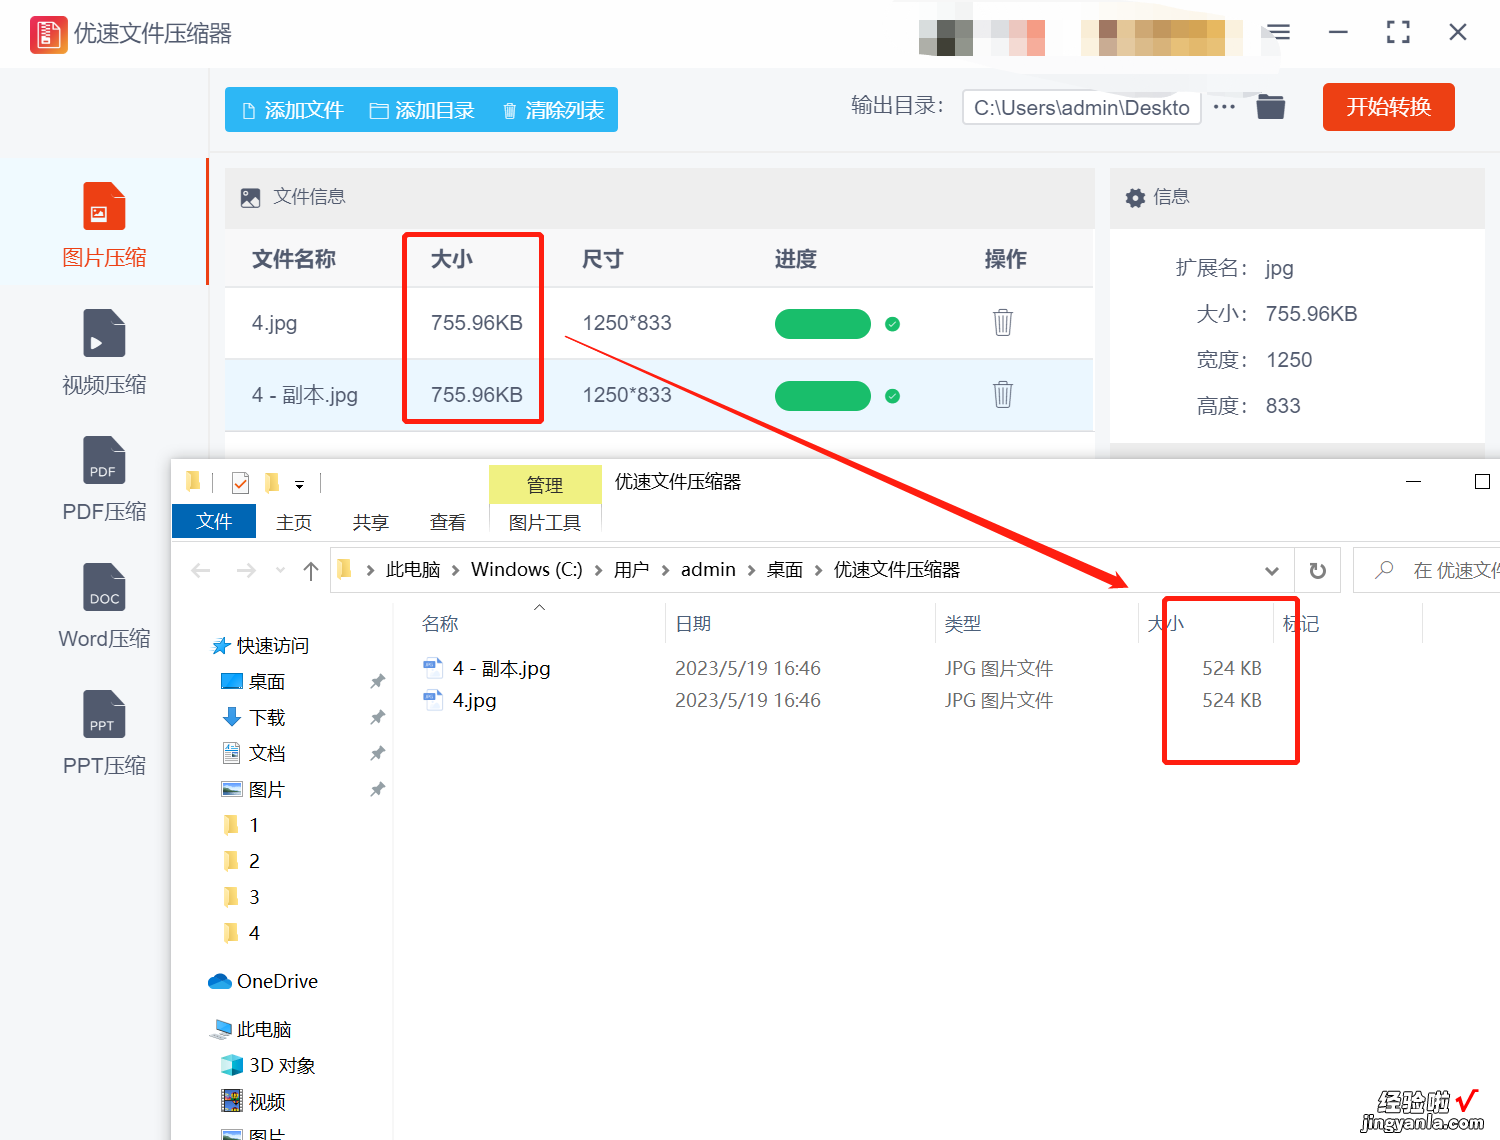Viewport: 1500px width, 1140px height.
Task: Click the output directory path field
Action: tap(1081, 108)
